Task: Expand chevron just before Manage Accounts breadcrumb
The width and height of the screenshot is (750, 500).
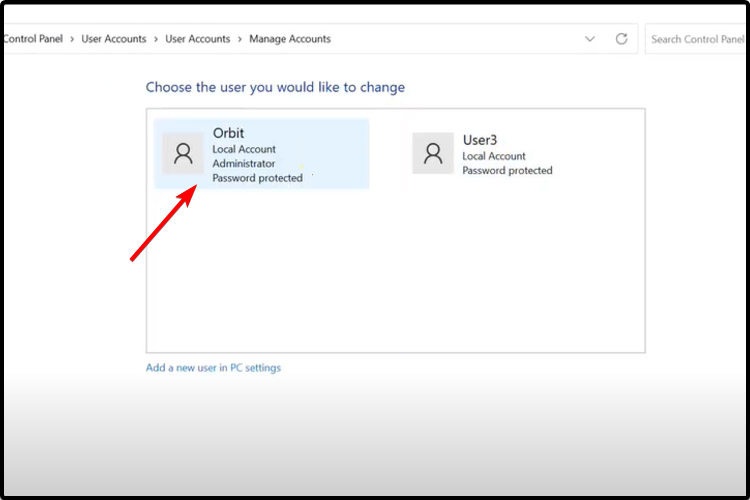Action: tap(240, 39)
